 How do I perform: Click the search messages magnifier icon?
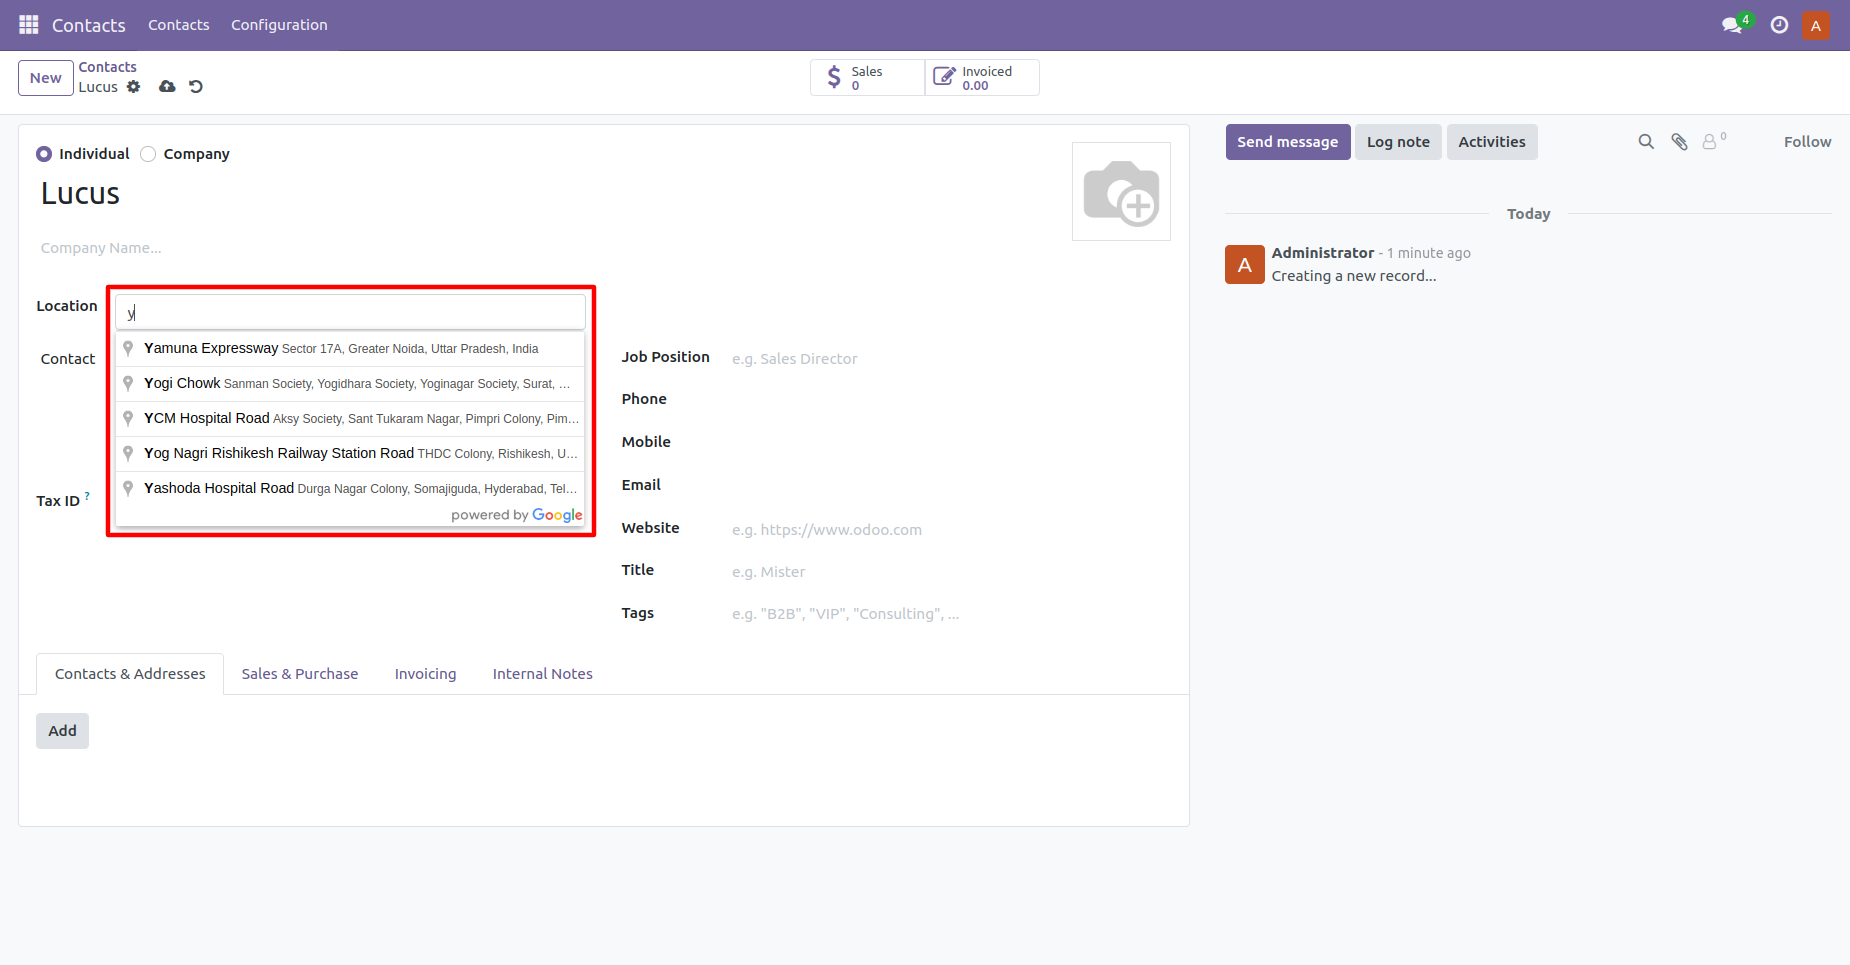pos(1646,141)
